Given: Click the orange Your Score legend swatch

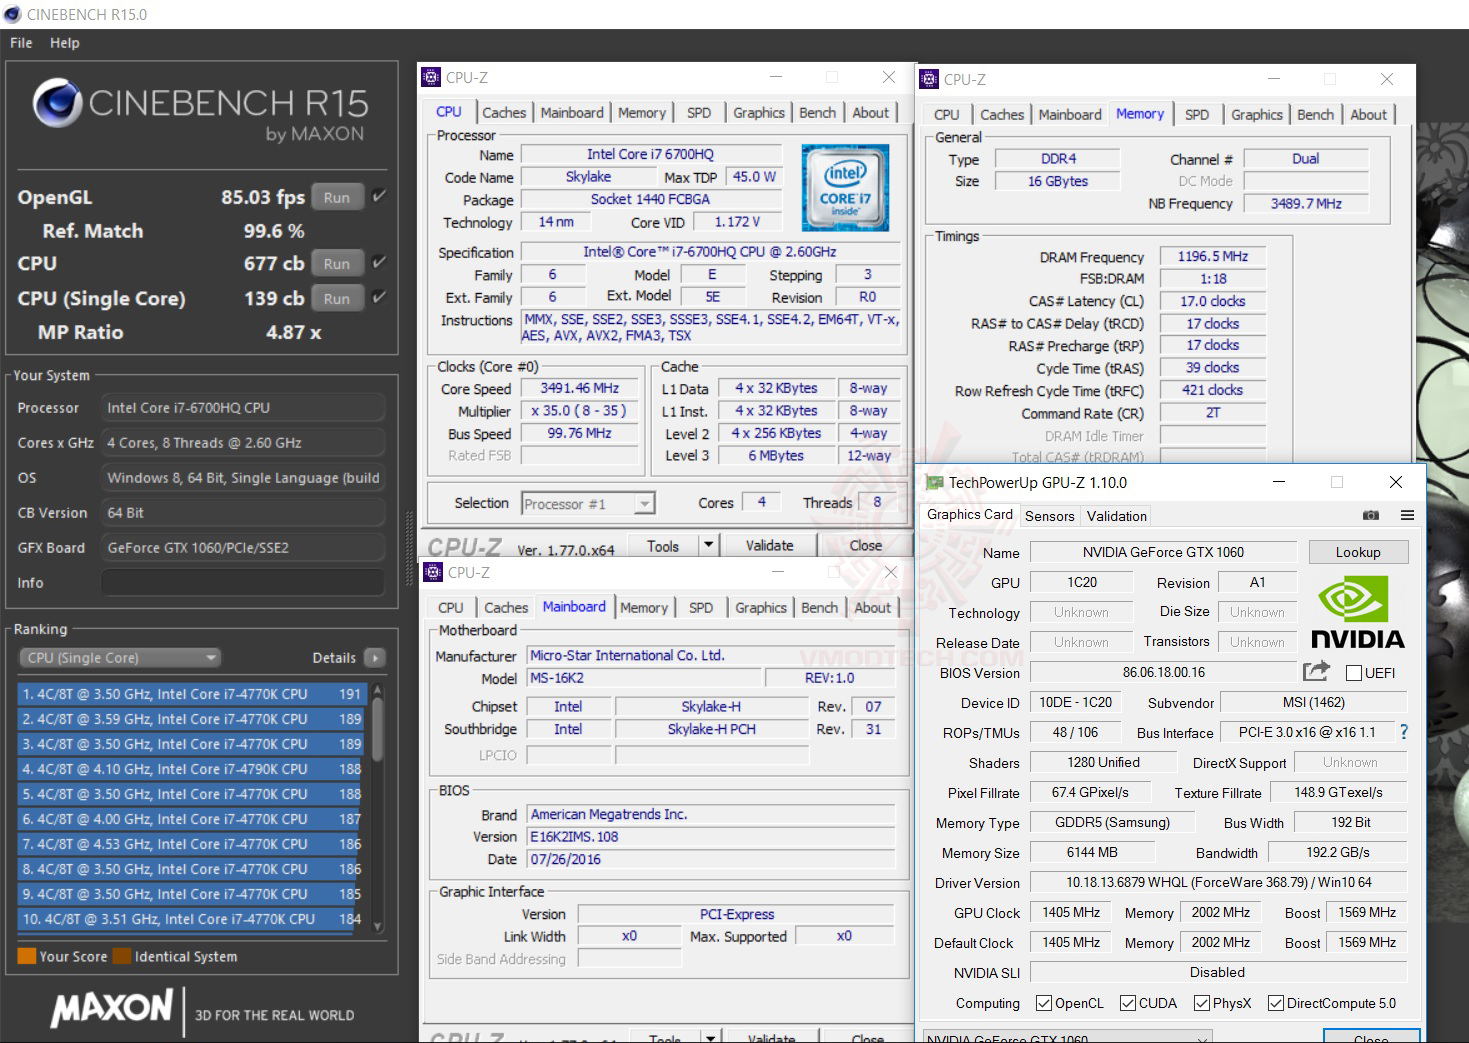Looking at the screenshot, I should pos(27,956).
